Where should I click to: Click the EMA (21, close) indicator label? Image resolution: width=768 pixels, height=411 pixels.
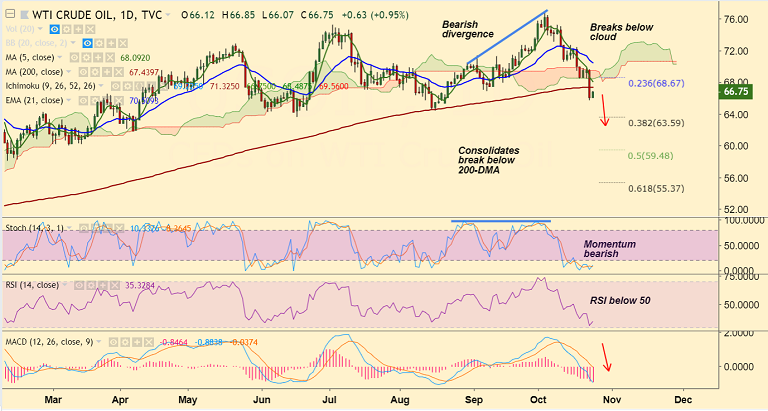click(x=34, y=100)
